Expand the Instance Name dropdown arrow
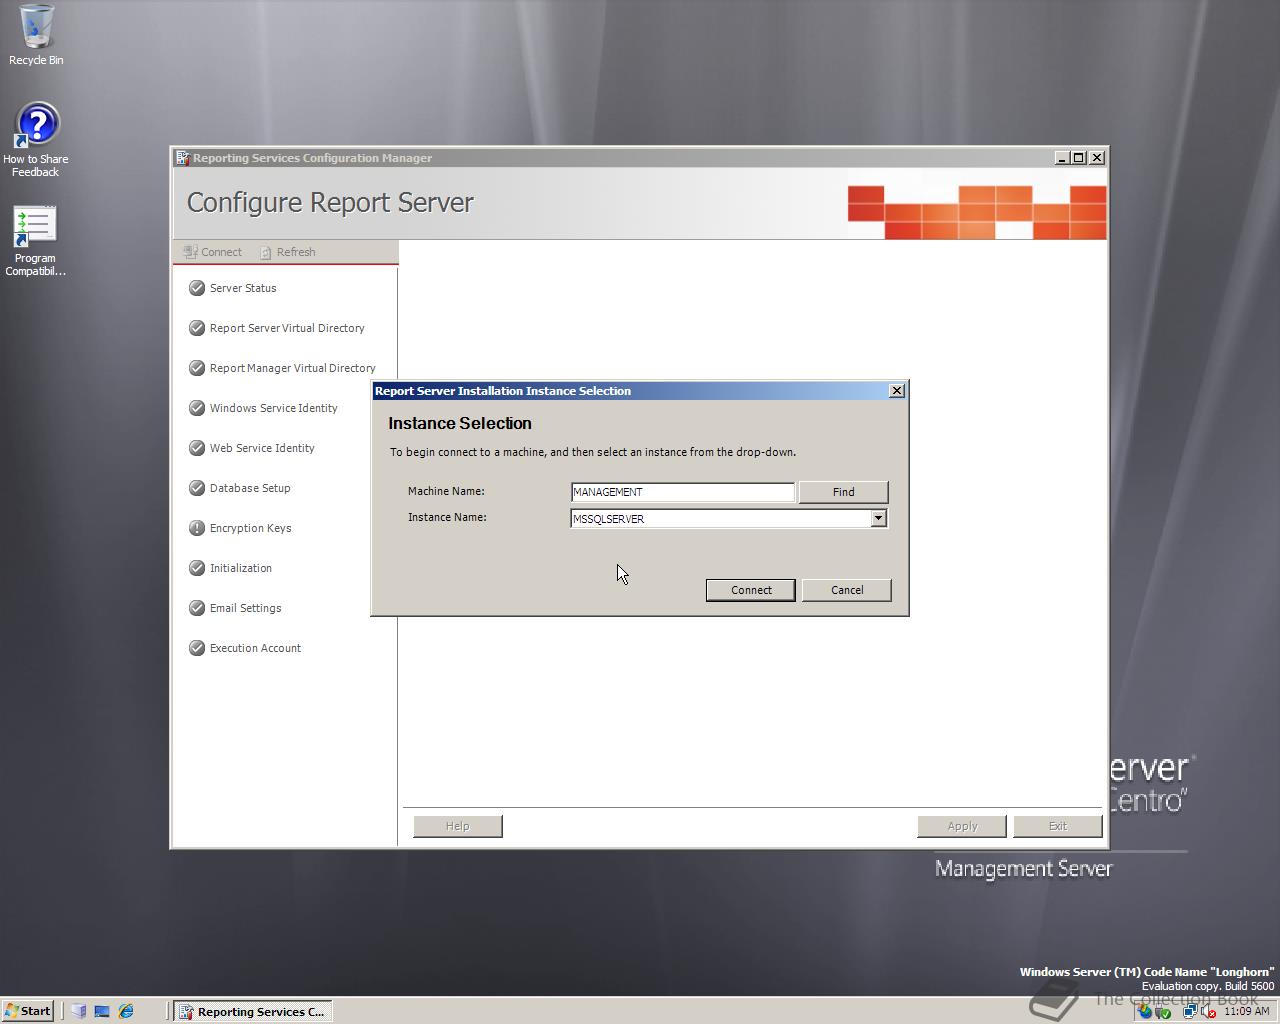Viewport: 1280px width, 1024px height. coord(878,518)
